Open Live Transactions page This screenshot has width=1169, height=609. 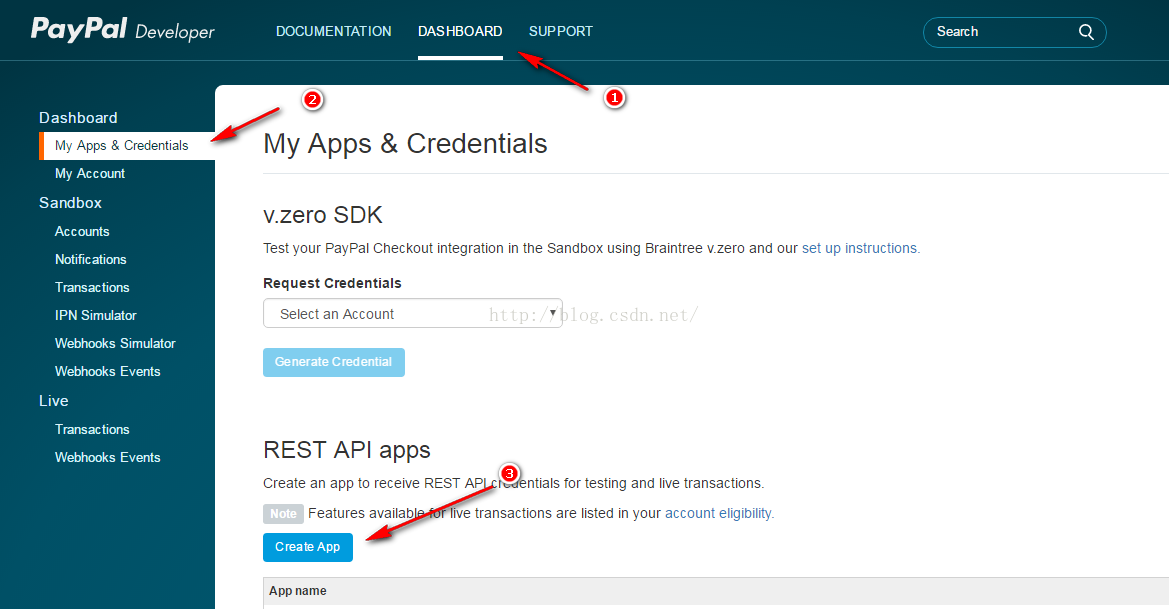[92, 429]
